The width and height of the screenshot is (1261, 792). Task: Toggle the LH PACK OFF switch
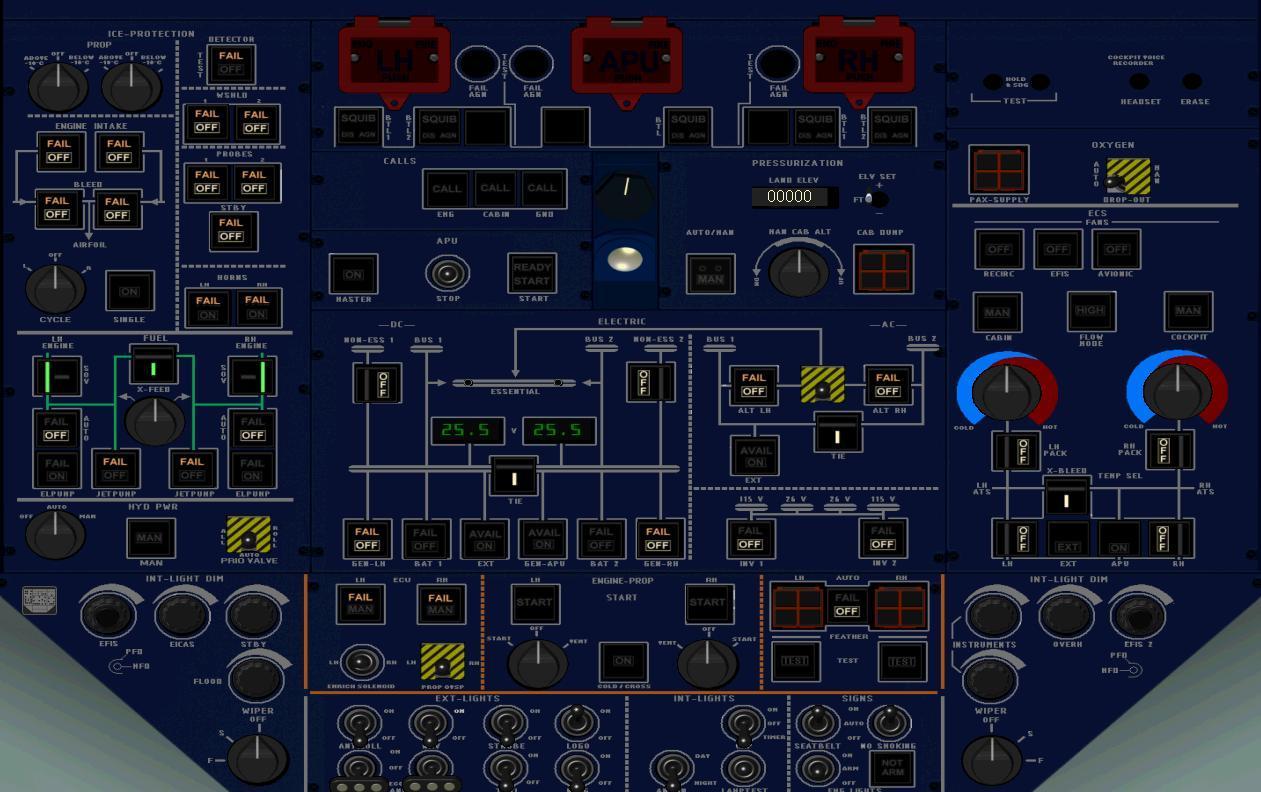1016,451
